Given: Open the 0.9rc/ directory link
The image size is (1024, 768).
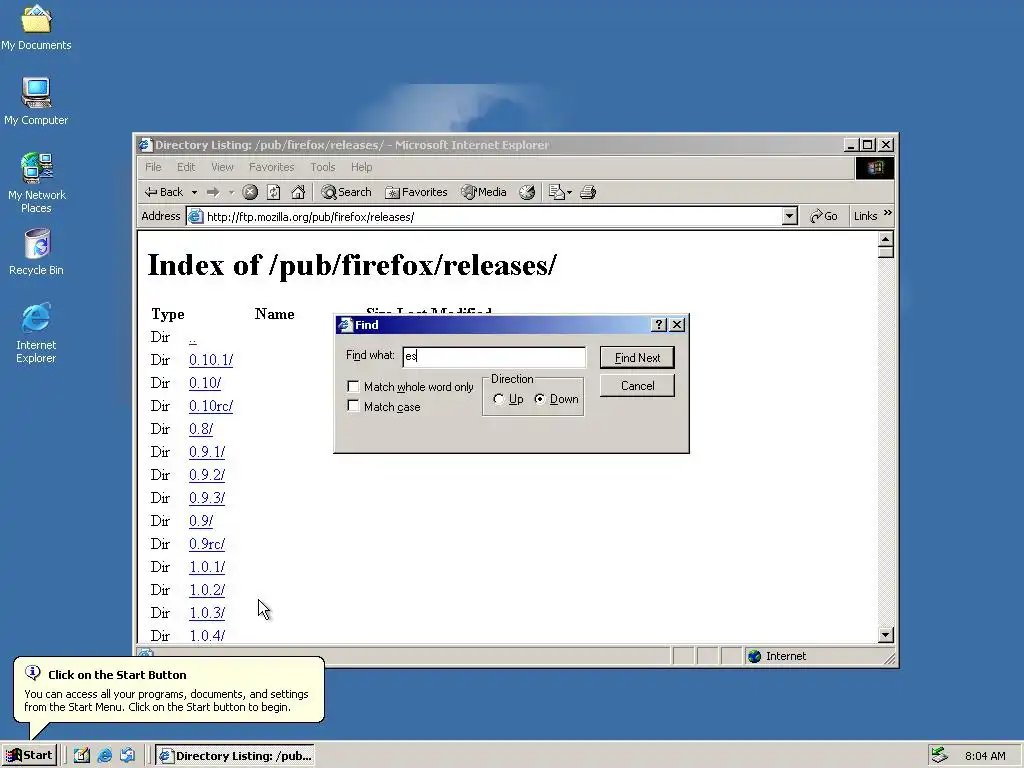Looking at the screenshot, I should [x=207, y=544].
